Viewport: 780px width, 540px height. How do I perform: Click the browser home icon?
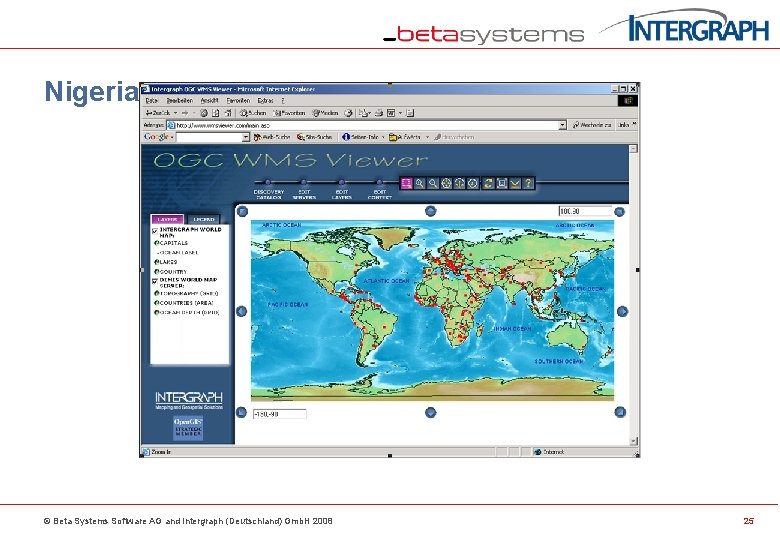coord(228,113)
